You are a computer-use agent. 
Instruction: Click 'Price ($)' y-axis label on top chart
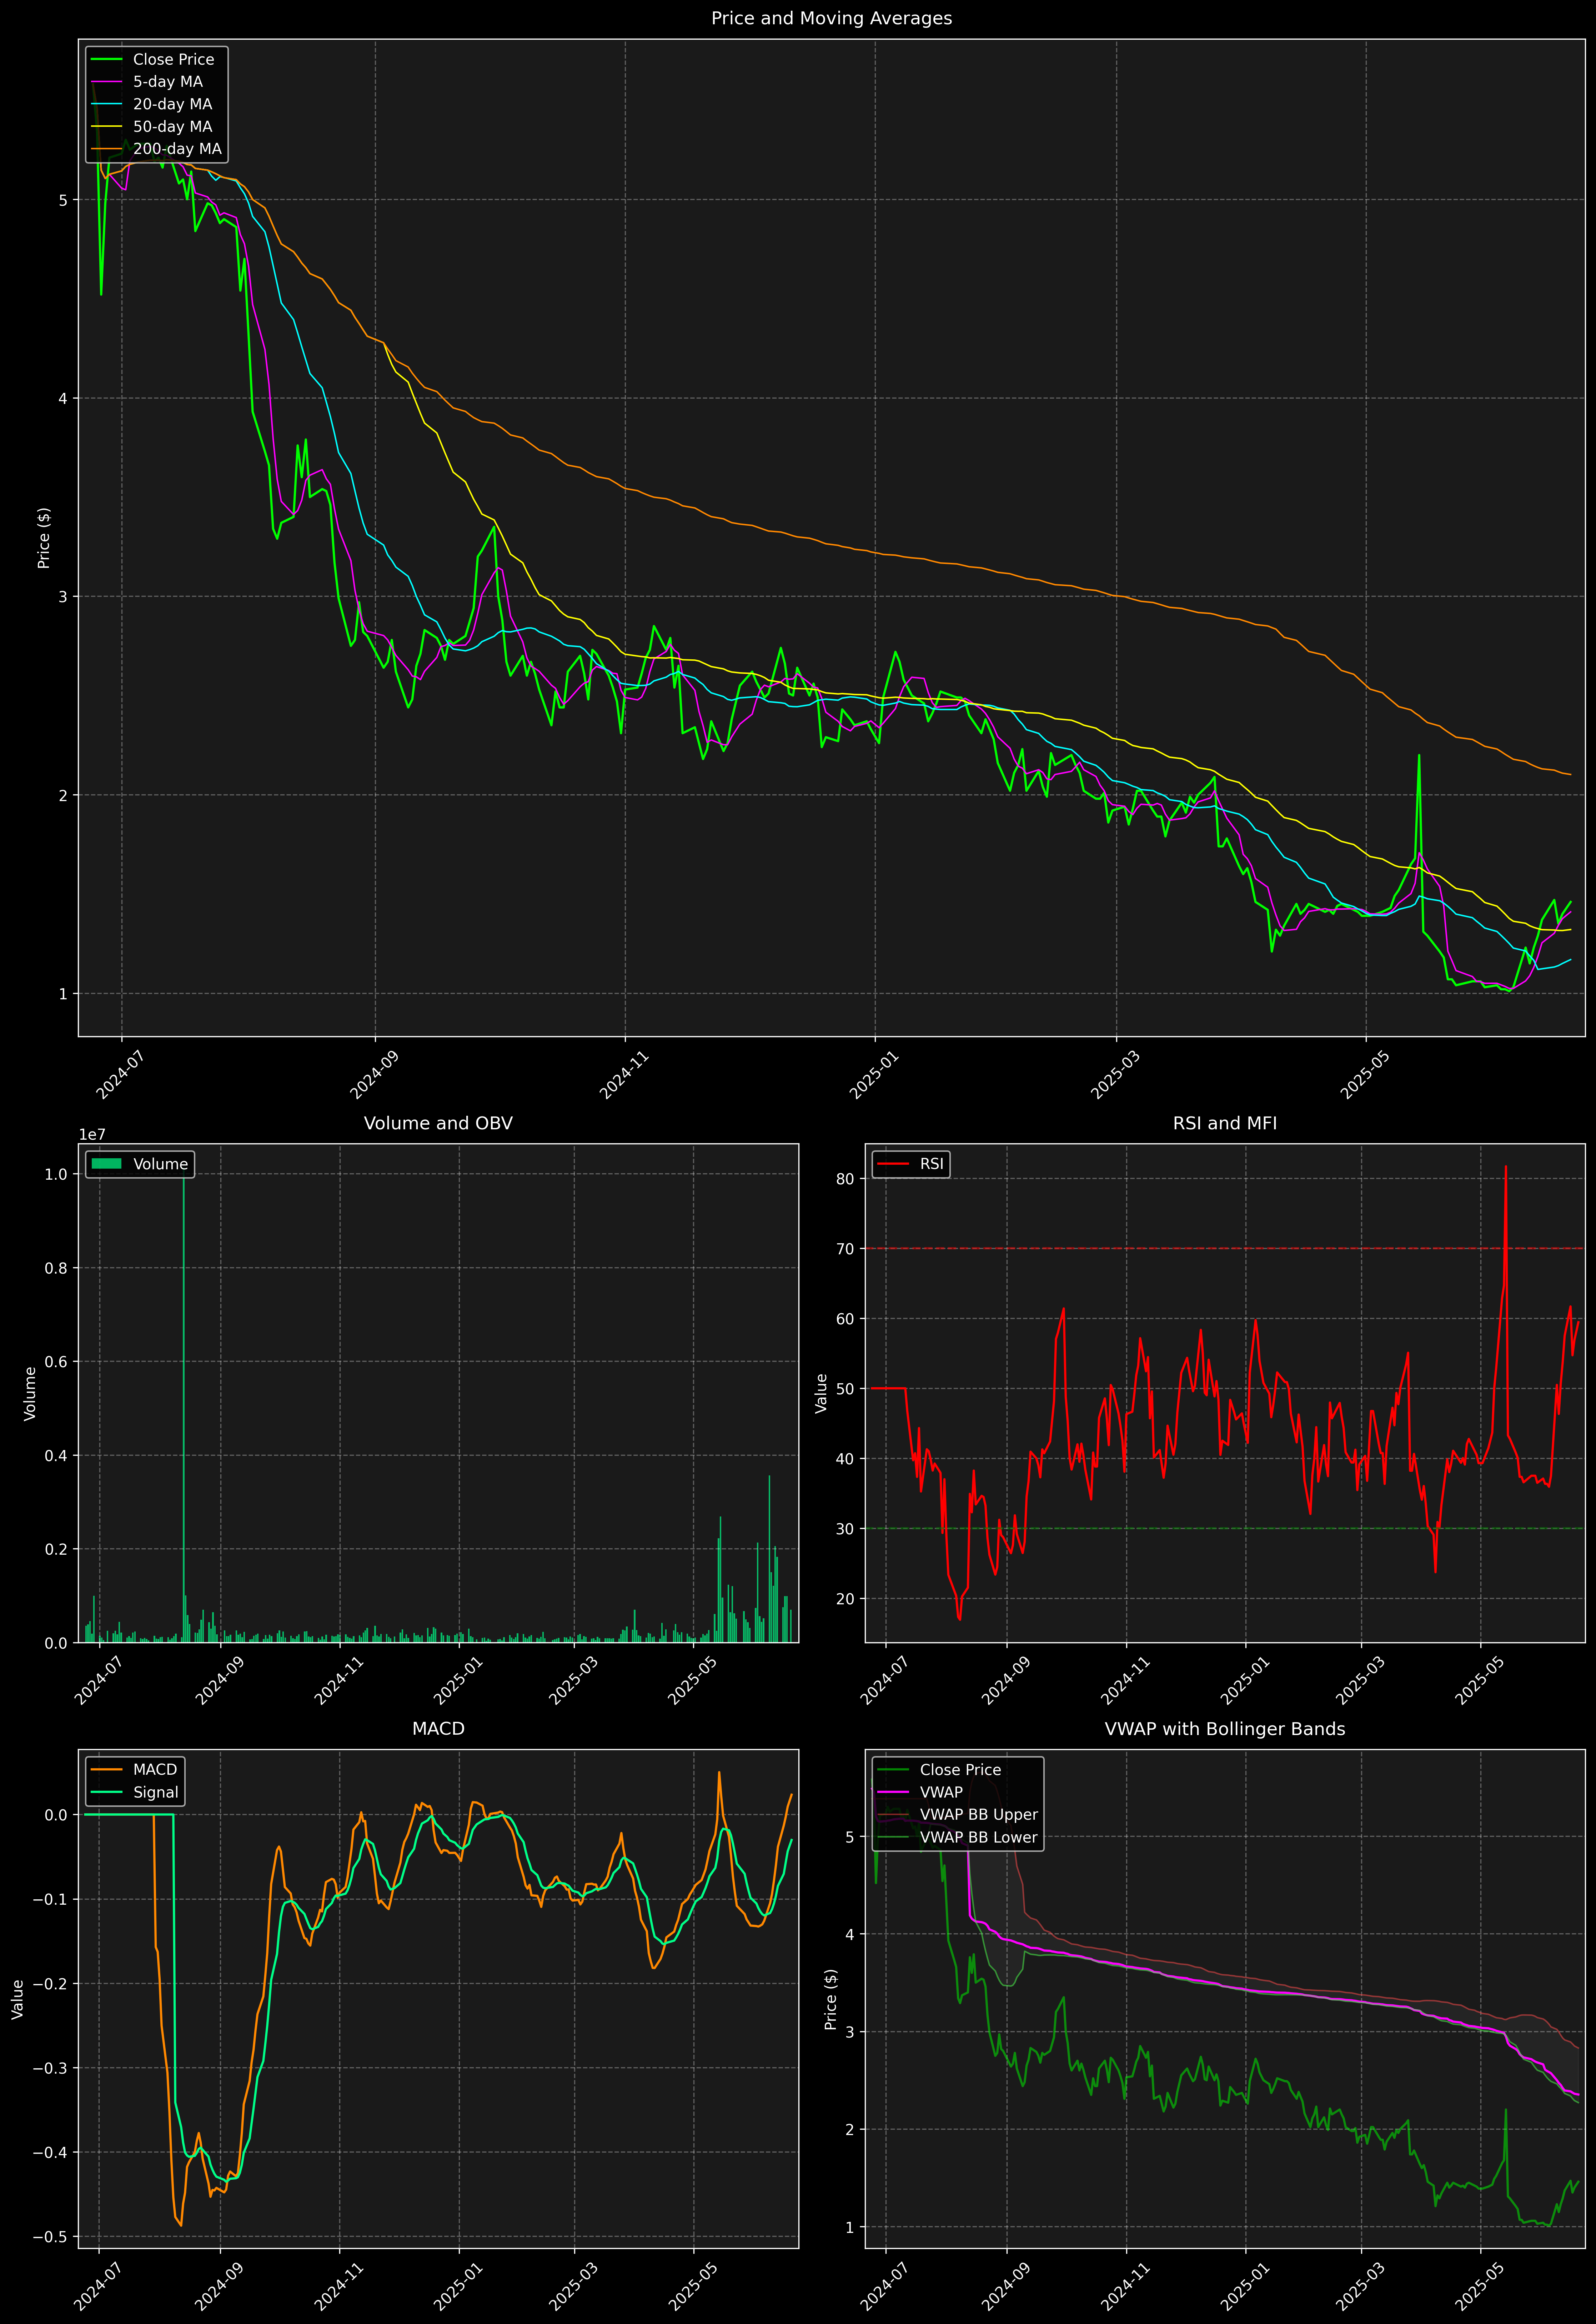click(44, 538)
